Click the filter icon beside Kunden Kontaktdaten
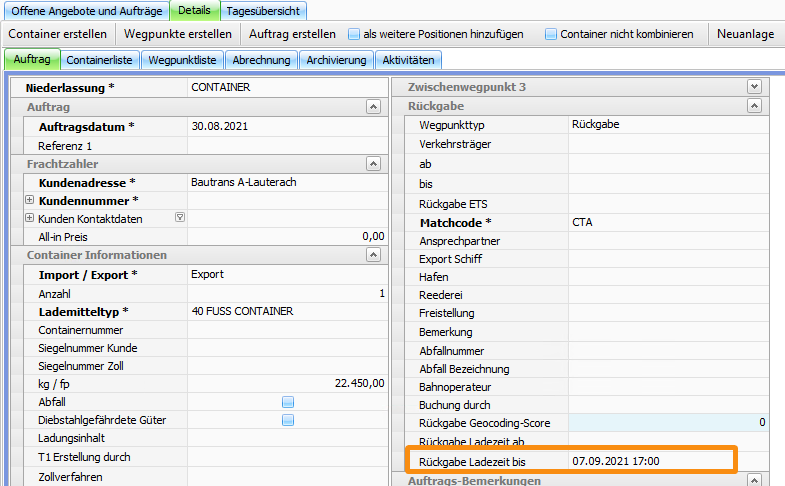Image resolution: width=785 pixels, height=486 pixels. point(179,218)
